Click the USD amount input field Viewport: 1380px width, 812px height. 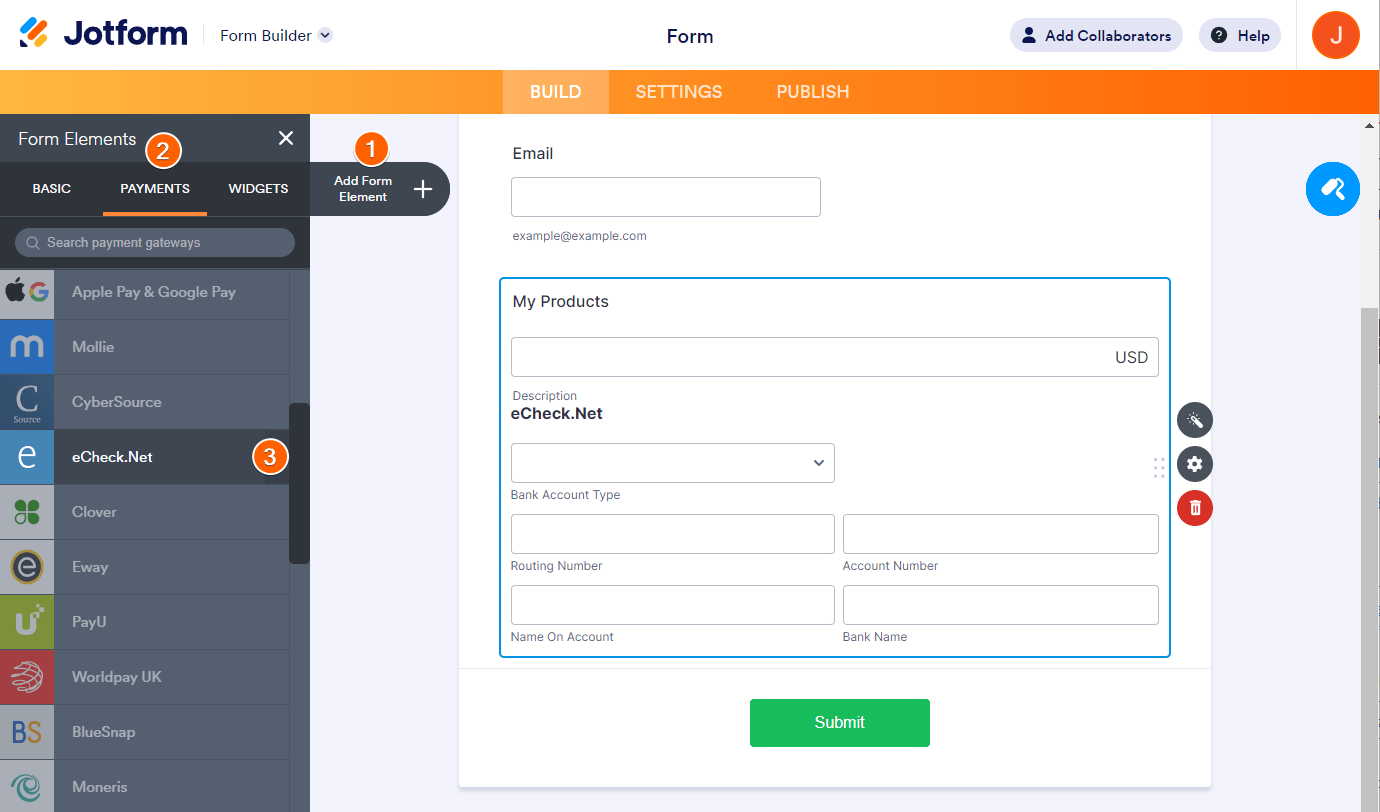click(x=835, y=357)
